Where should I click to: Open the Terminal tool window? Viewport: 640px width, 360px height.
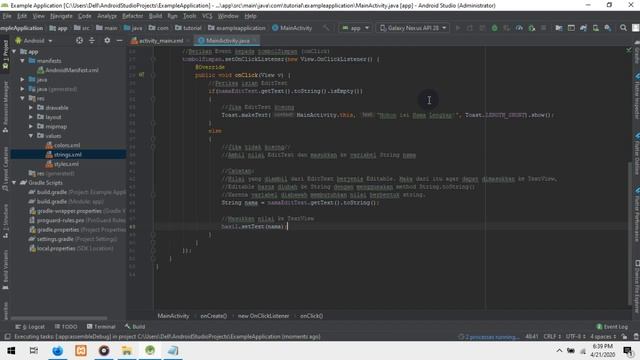click(x=101, y=327)
